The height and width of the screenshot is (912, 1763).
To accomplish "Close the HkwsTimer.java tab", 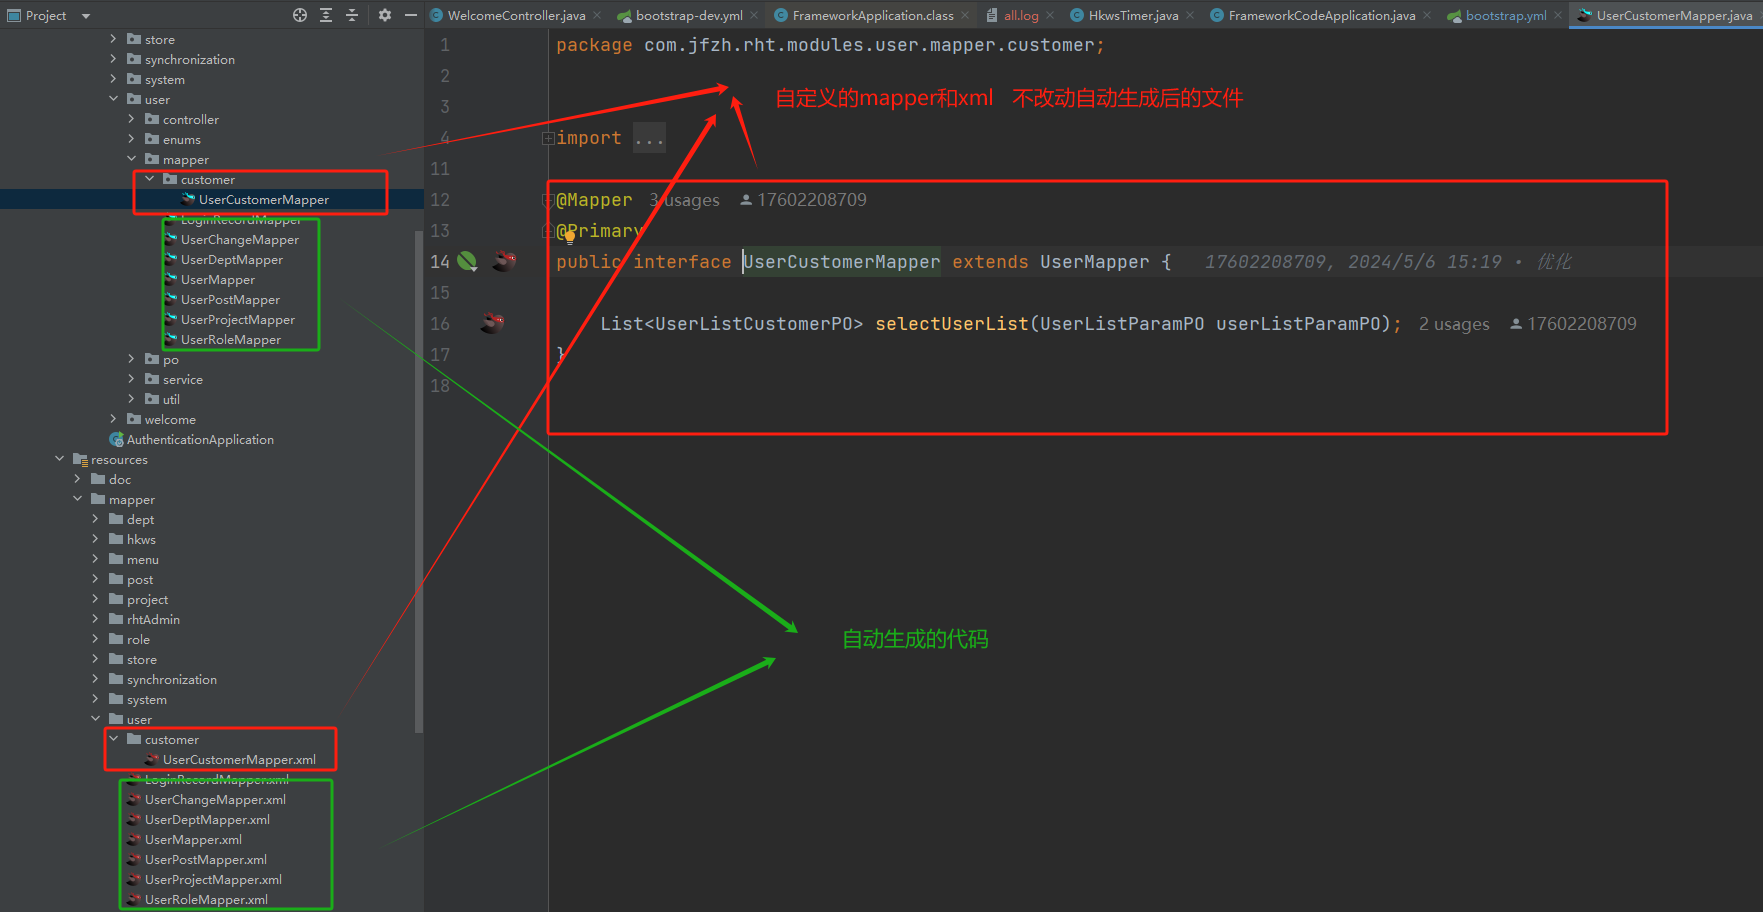I will point(1190,15).
